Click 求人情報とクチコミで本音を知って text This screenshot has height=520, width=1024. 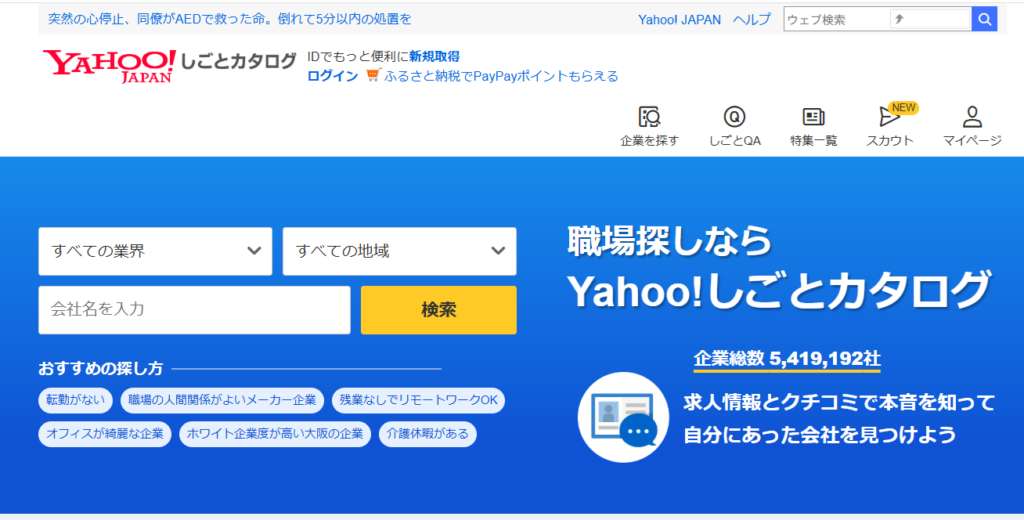pyautogui.click(x=839, y=402)
